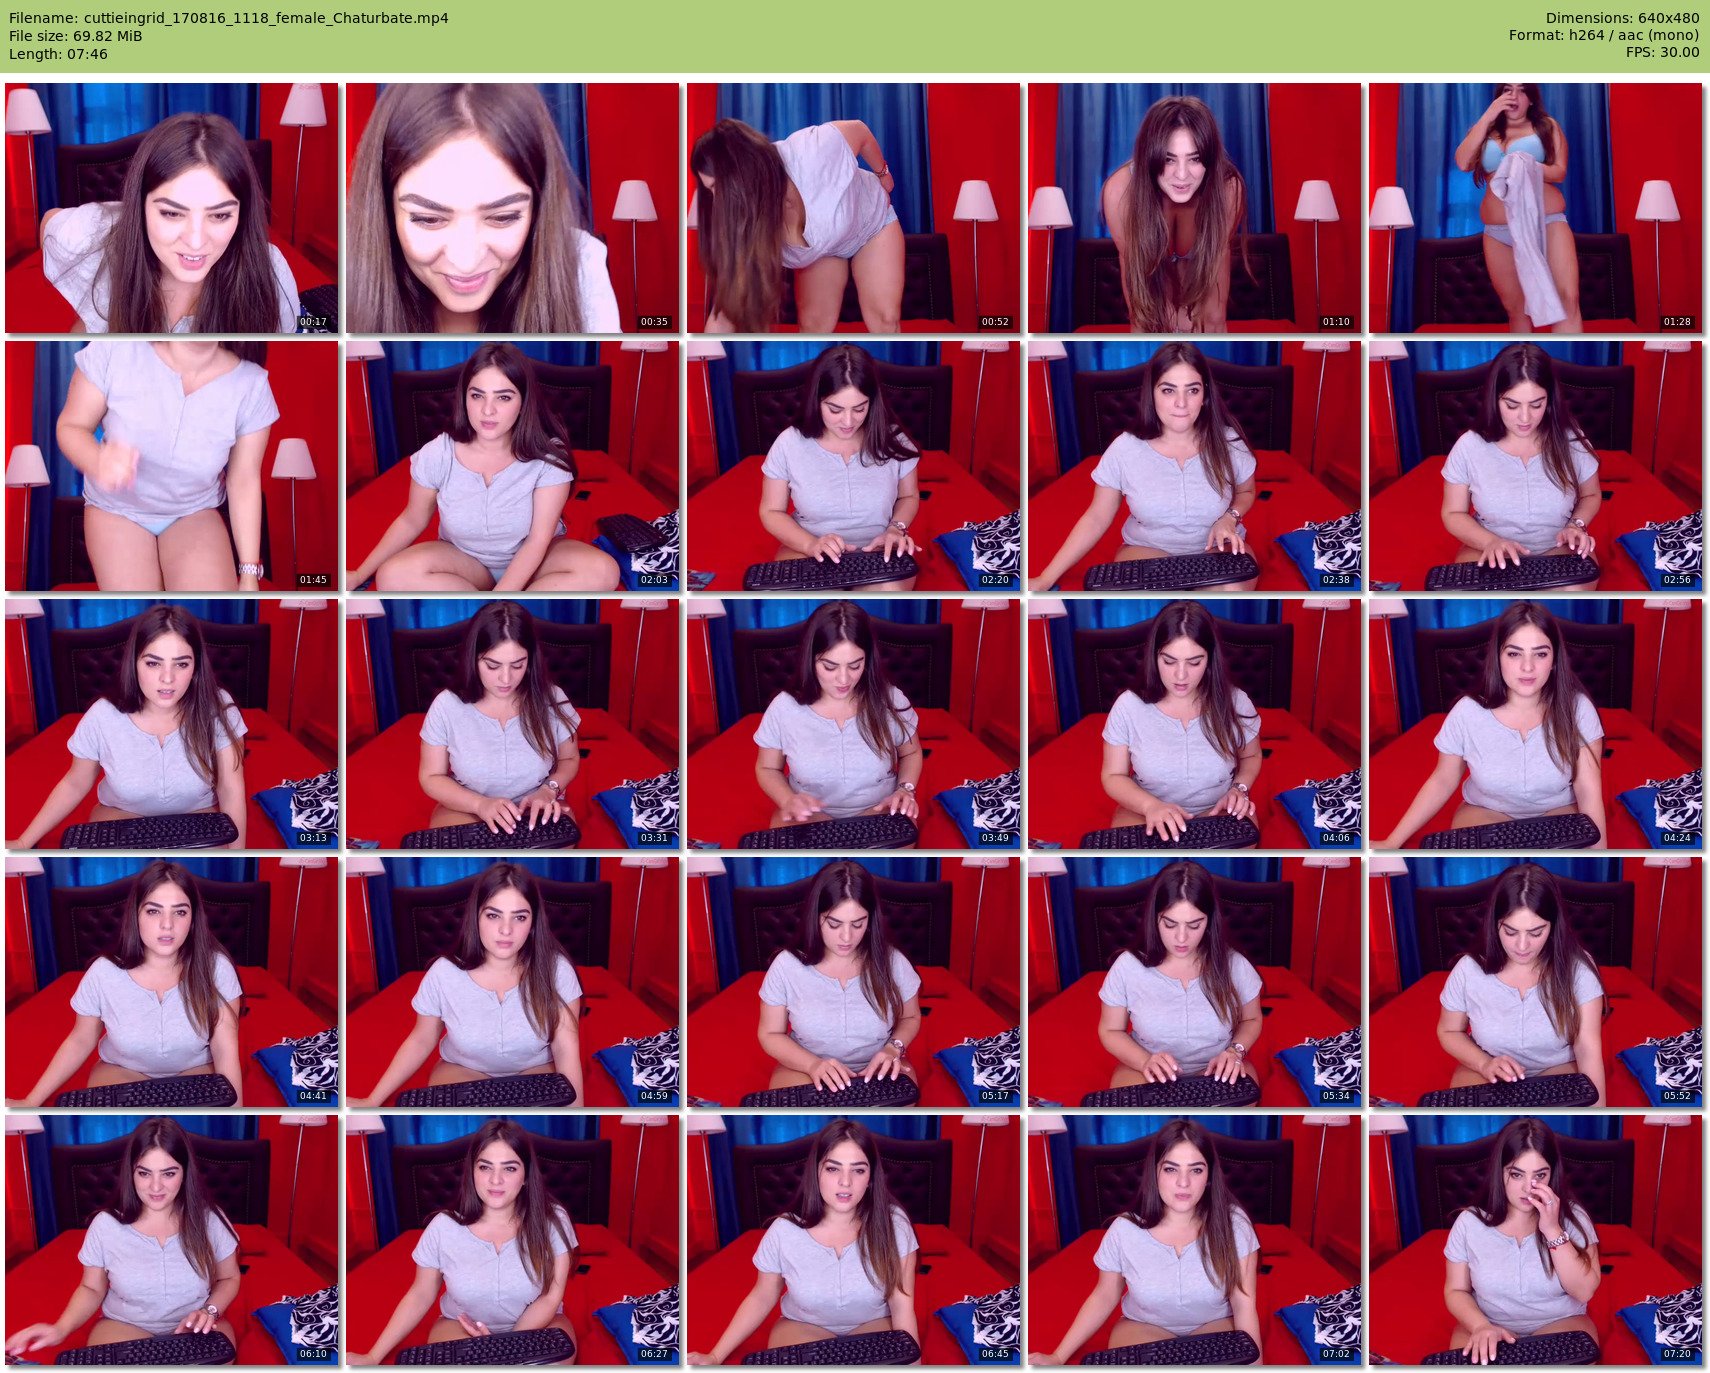This screenshot has width=1710, height=1373.
Task: Click the frame at 04:24
Action: [1535, 724]
